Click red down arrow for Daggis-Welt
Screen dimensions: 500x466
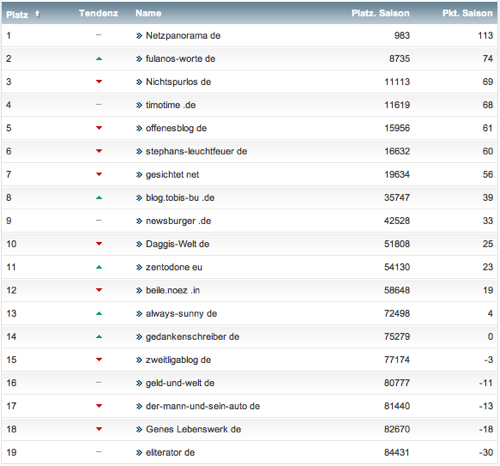(x=99, y=244)
